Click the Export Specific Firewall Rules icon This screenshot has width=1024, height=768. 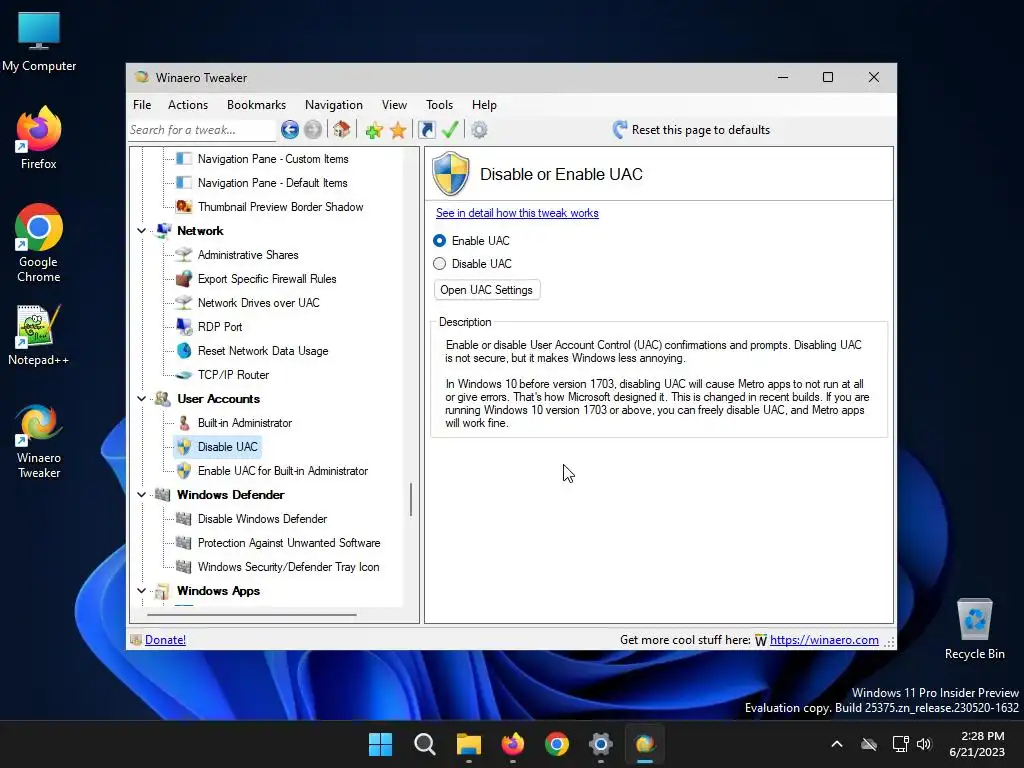point(184,279)
